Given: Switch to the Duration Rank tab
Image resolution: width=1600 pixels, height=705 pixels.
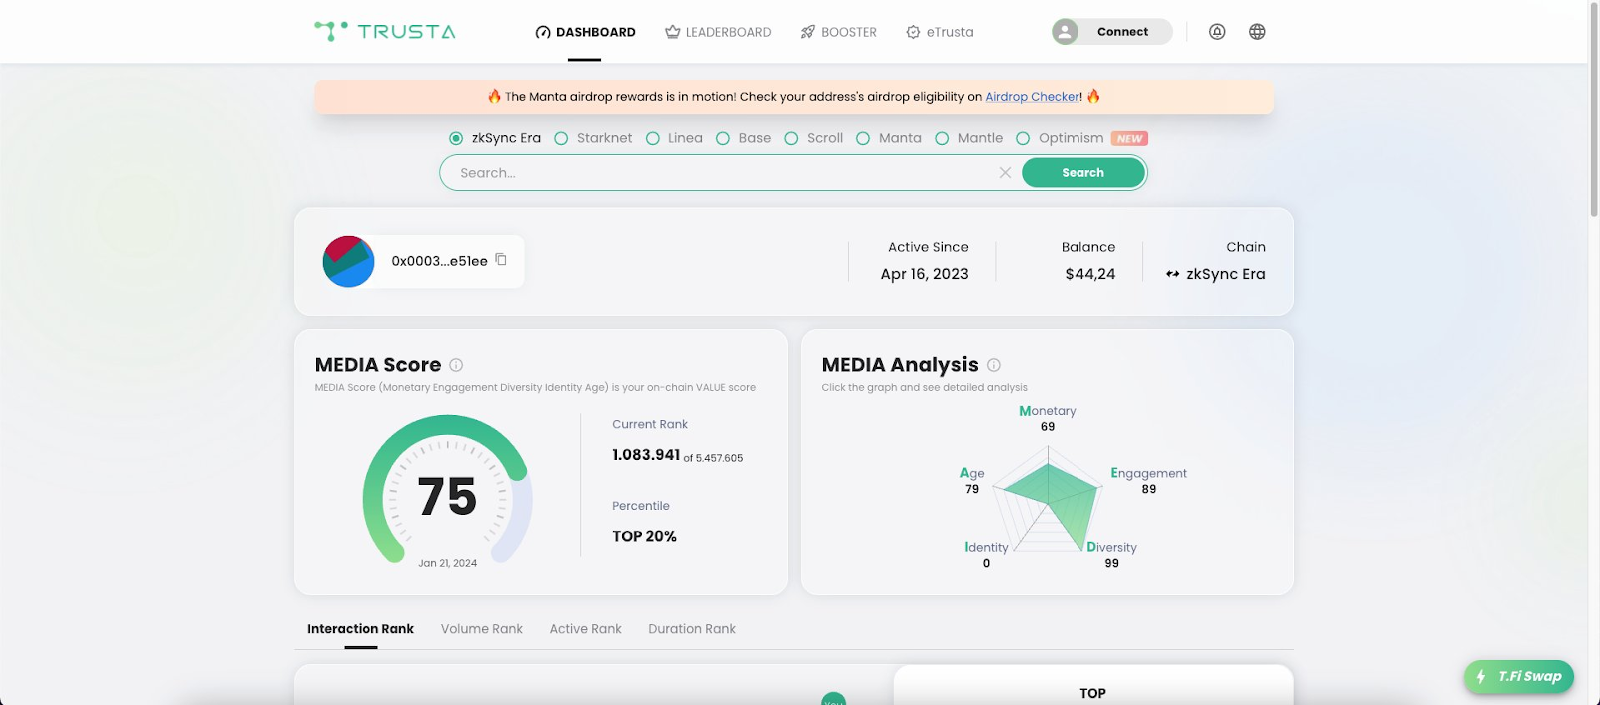Looking at the screenshot, I should point(692,629).
